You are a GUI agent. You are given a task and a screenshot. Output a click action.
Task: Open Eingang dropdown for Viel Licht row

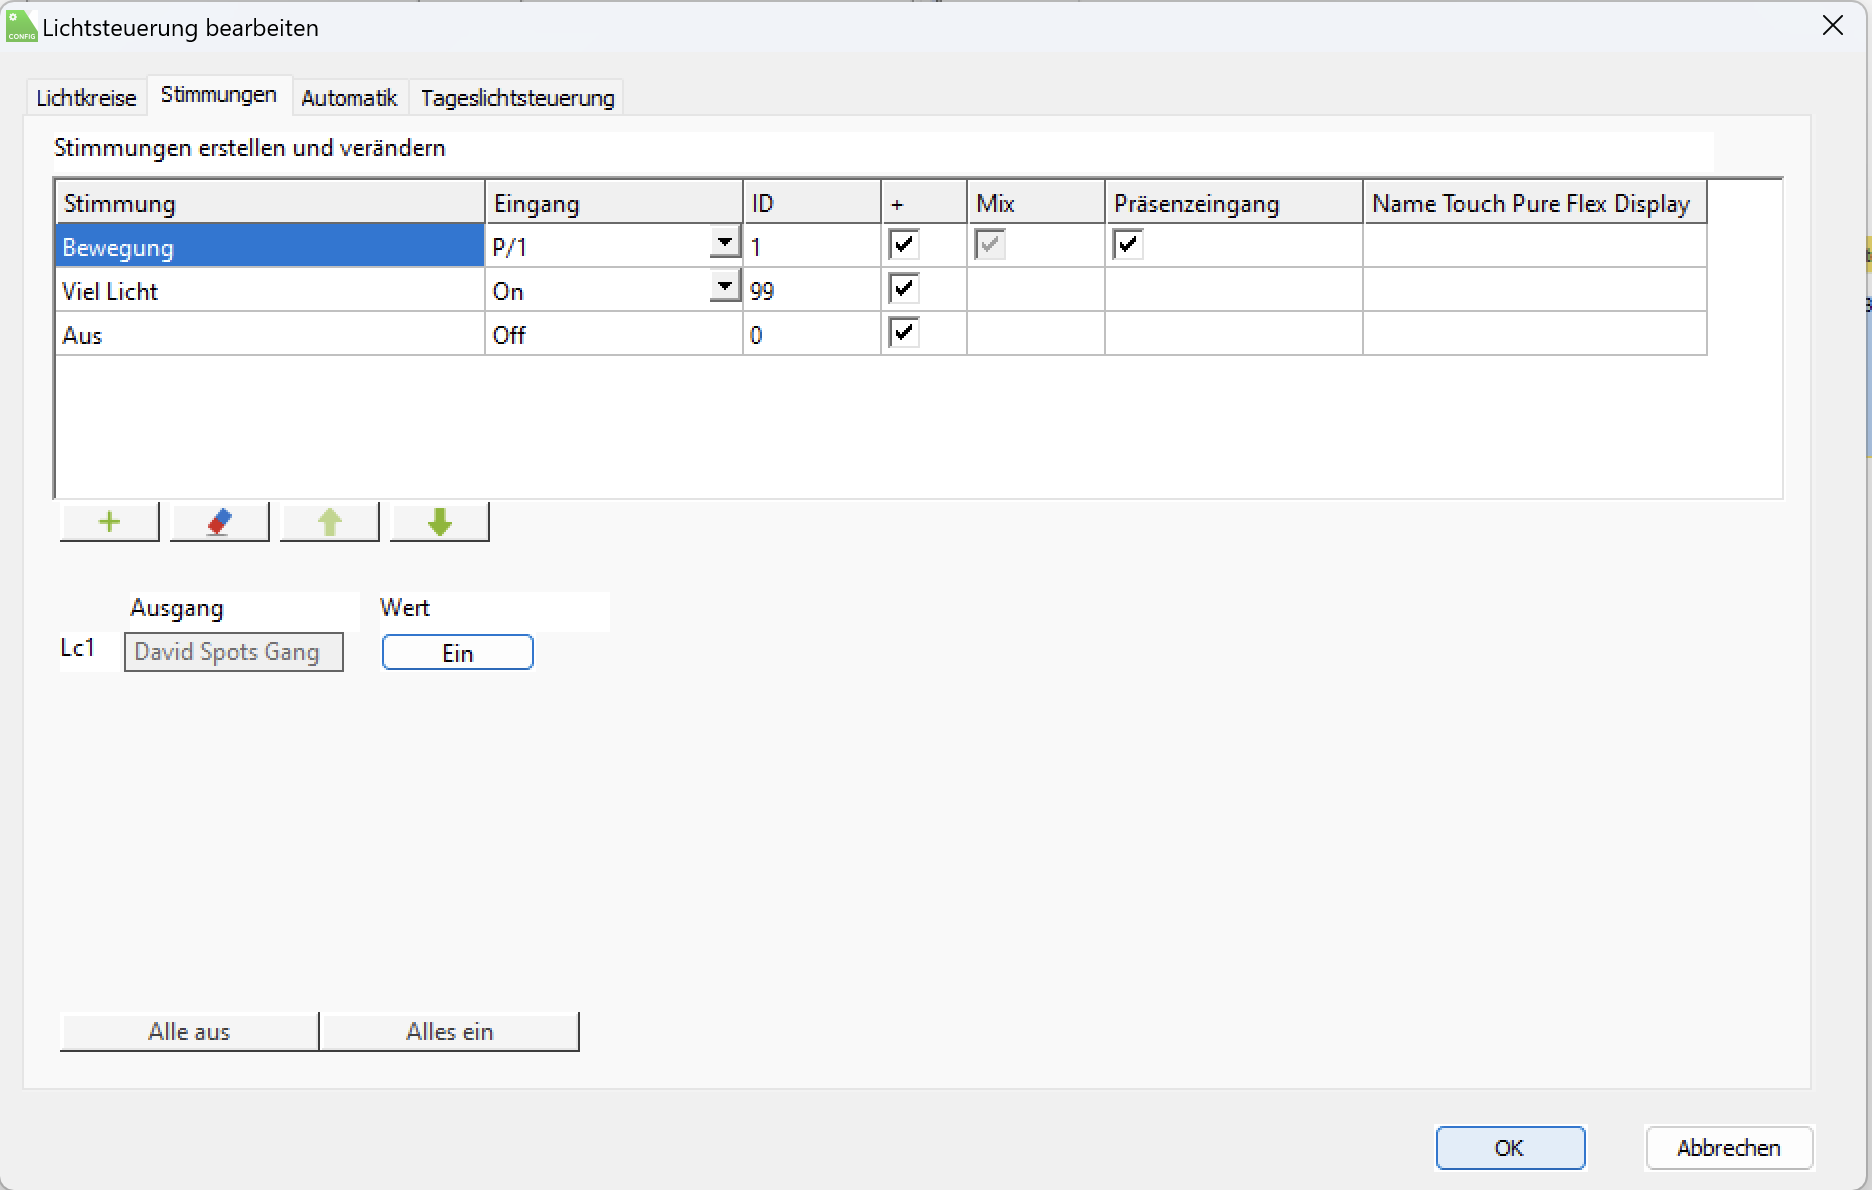[724, 287]
